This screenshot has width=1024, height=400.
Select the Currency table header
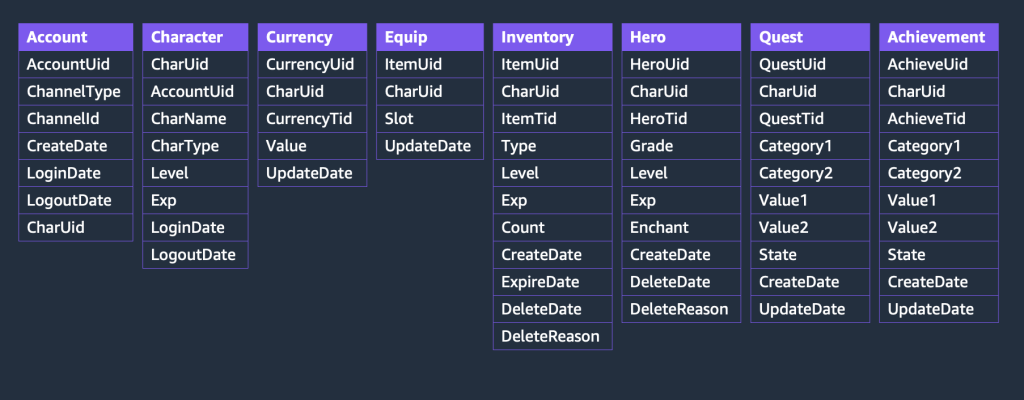tap(312, 37)
